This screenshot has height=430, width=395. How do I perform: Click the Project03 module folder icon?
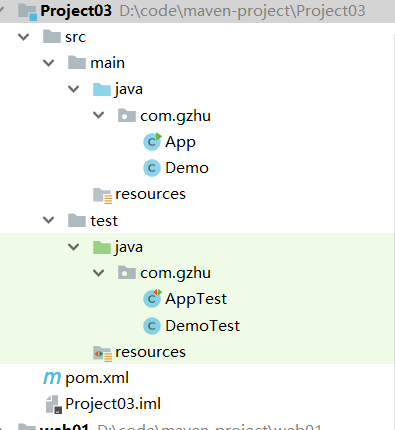point(27,12)
